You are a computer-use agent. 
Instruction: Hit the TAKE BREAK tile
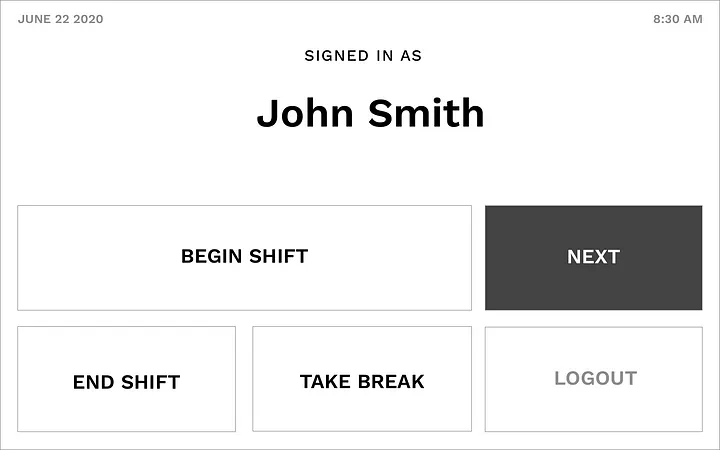pos(362,379)
